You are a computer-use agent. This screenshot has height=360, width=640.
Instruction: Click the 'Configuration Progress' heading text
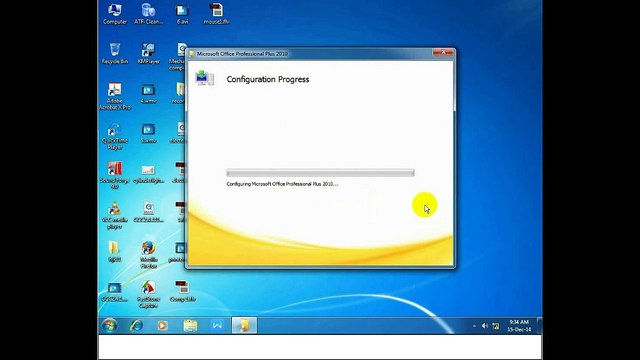tap(268, 79)
